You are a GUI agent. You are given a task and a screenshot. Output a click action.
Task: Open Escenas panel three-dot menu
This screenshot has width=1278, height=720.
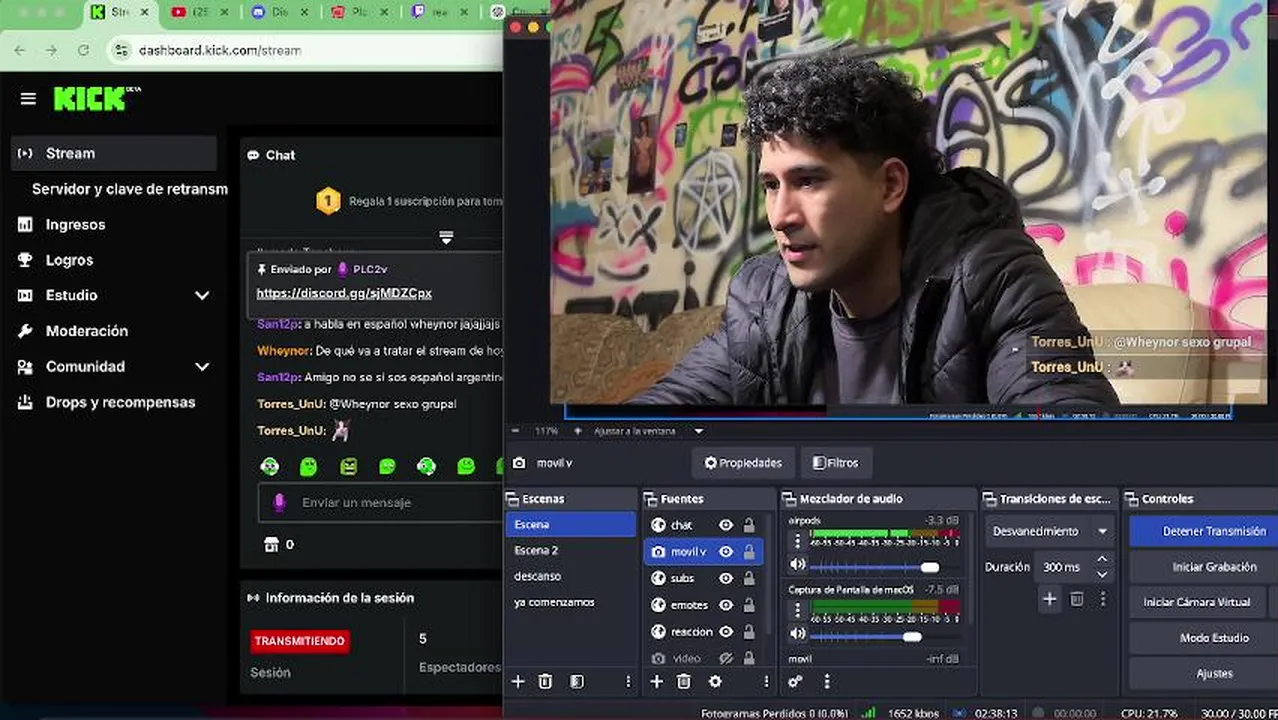point(628,681)
